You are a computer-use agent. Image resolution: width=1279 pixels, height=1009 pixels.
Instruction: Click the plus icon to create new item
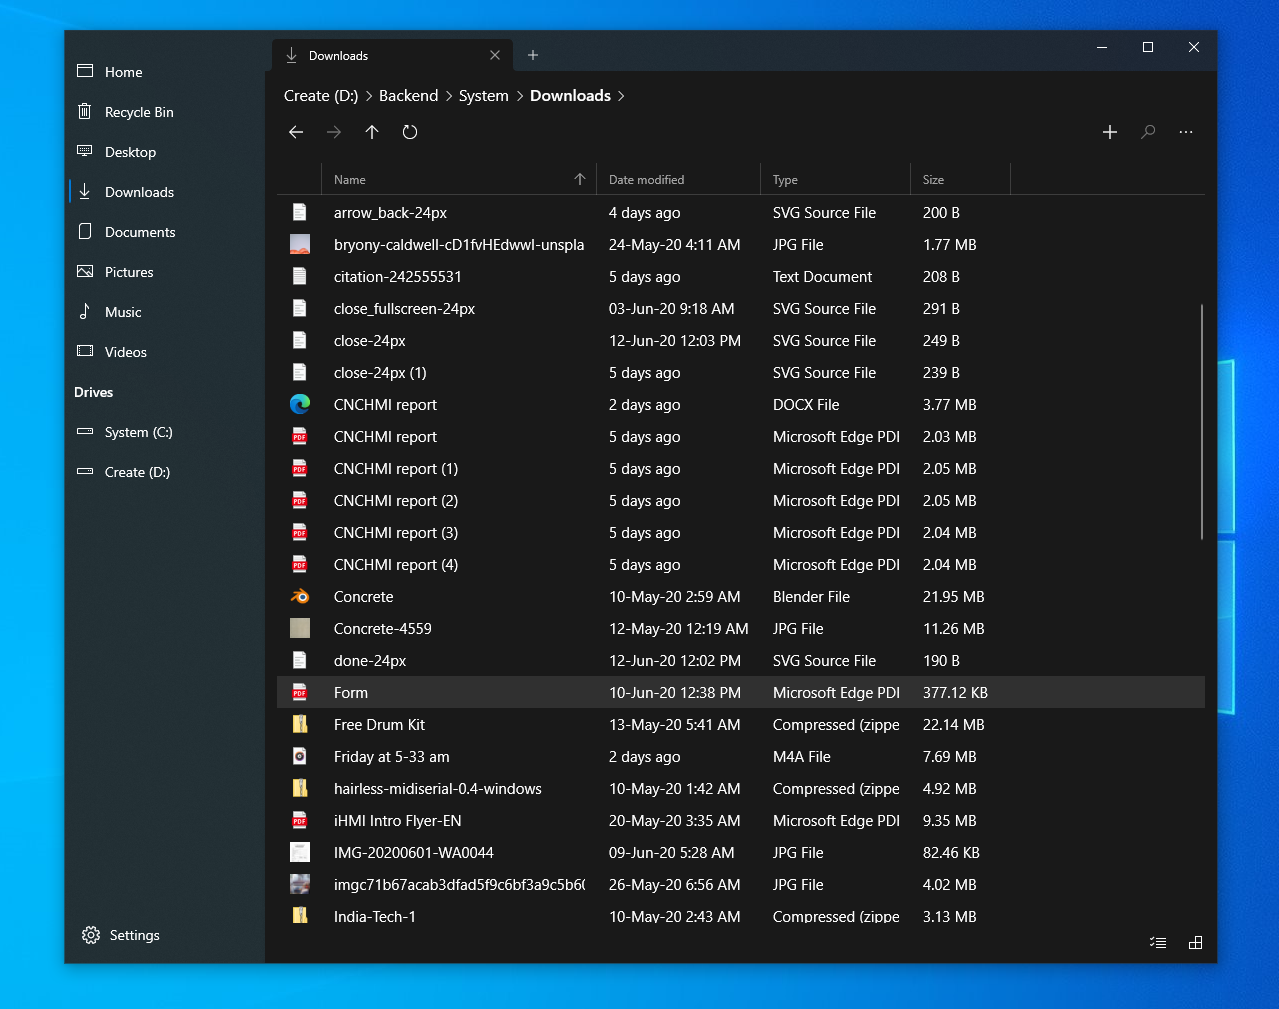1110,132
